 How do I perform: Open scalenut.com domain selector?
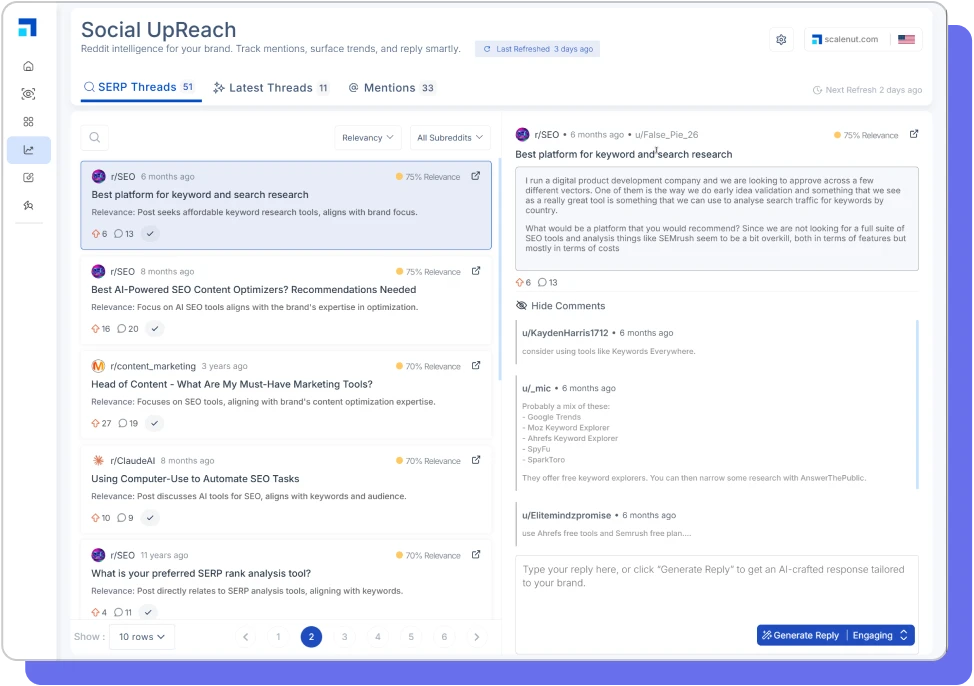pyautogui.click(x=846, y=39)
